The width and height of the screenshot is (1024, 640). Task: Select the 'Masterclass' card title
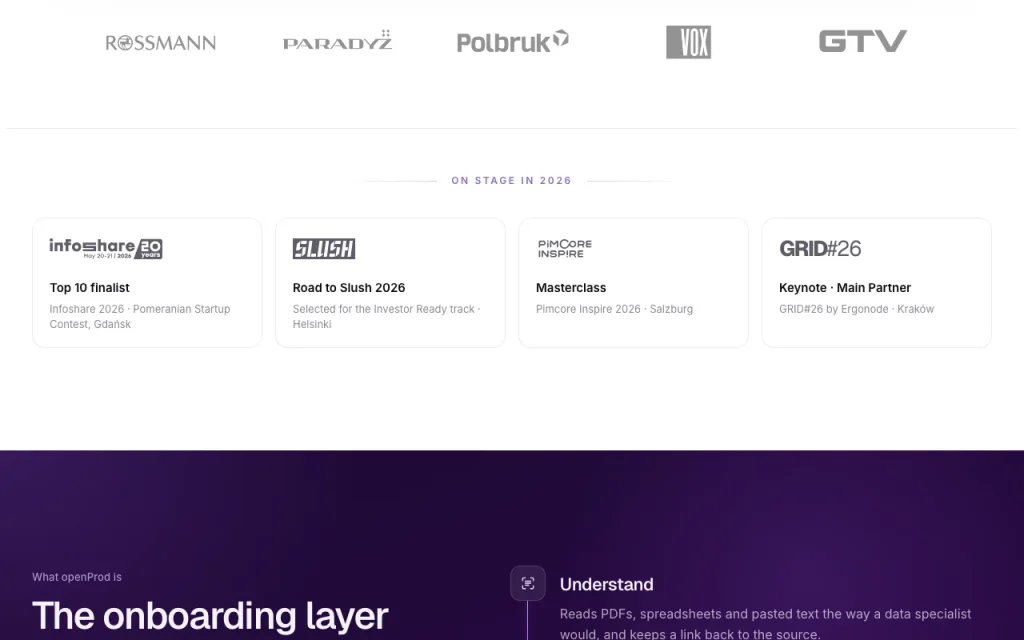point(571,288)
